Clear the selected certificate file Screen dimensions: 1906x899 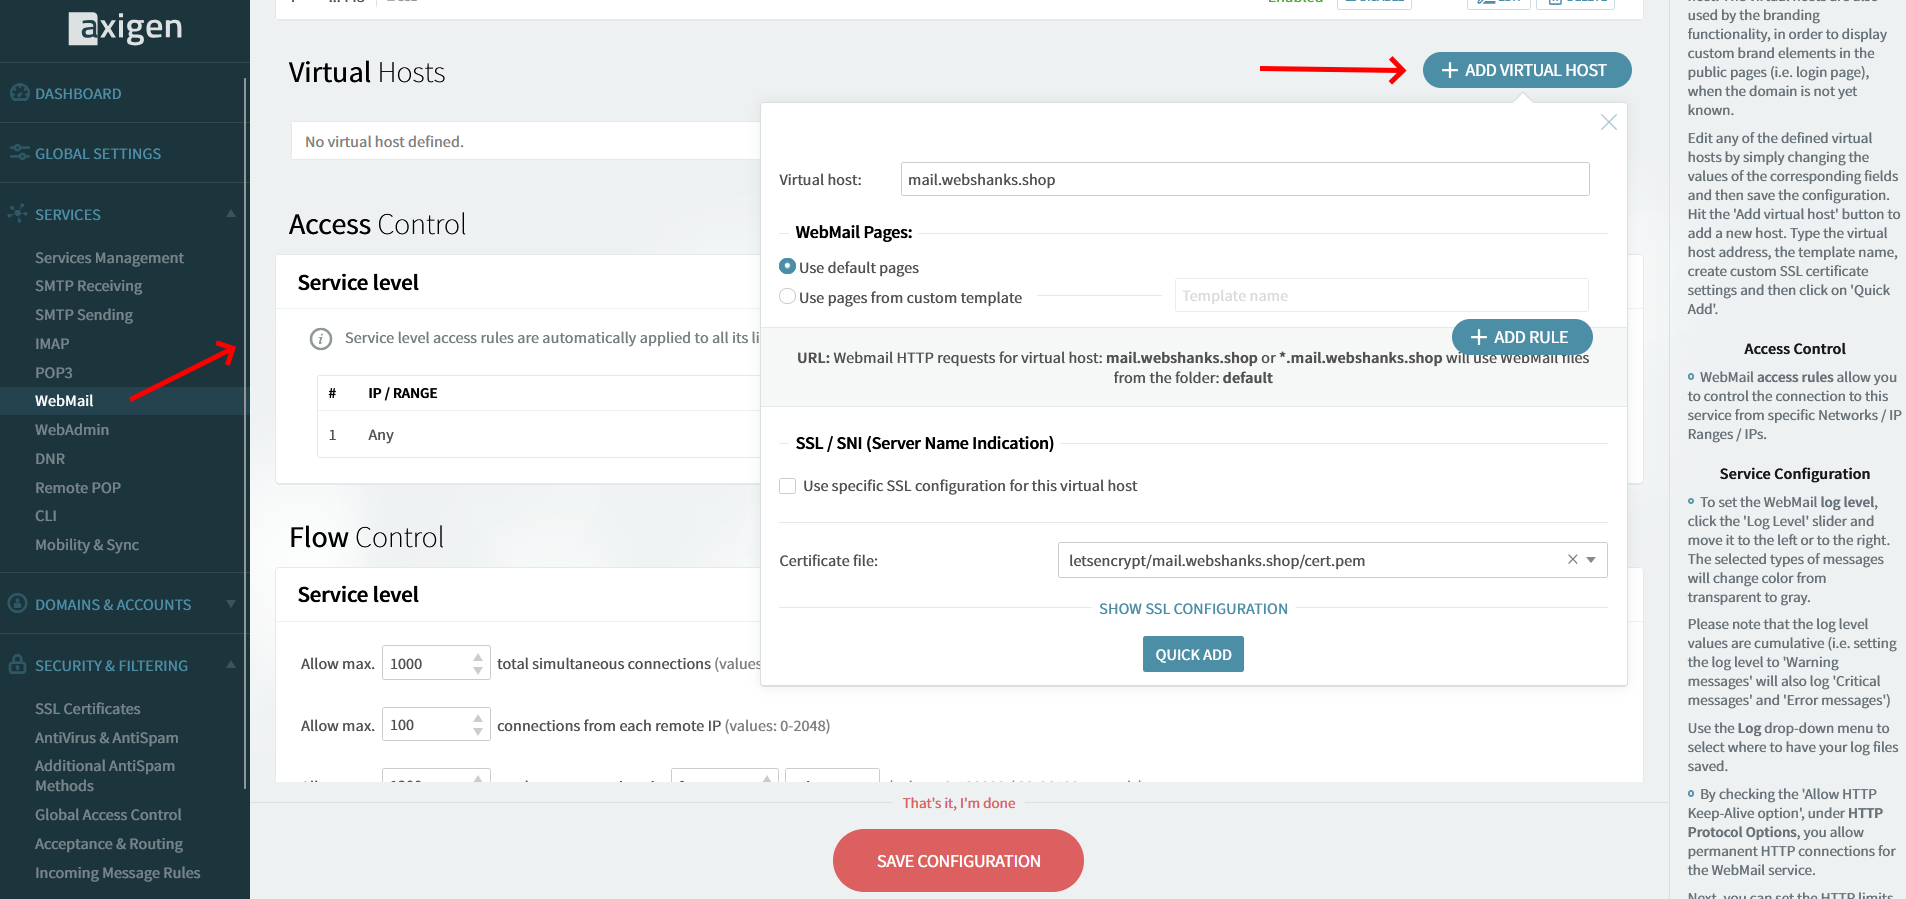pyautogui.click(x=1572, y=559)
